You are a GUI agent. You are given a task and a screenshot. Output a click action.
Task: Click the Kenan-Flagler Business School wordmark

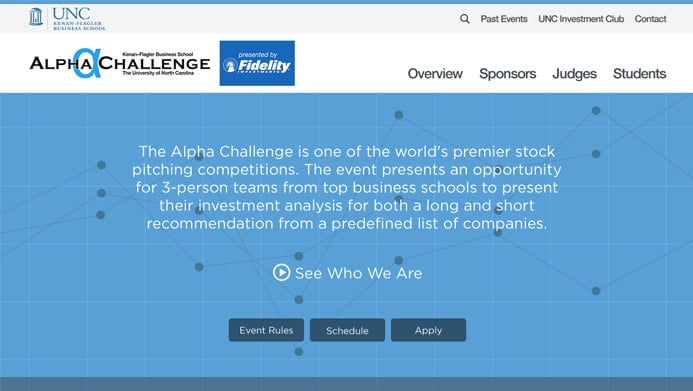pos(79,25)
